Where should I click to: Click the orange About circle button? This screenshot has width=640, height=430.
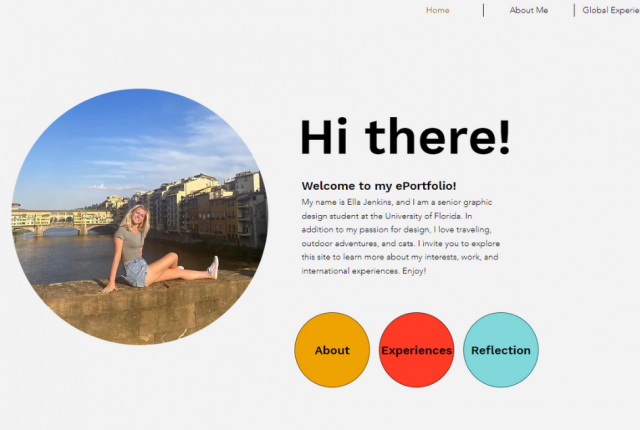pyautogui.click(x=332, y=350)
